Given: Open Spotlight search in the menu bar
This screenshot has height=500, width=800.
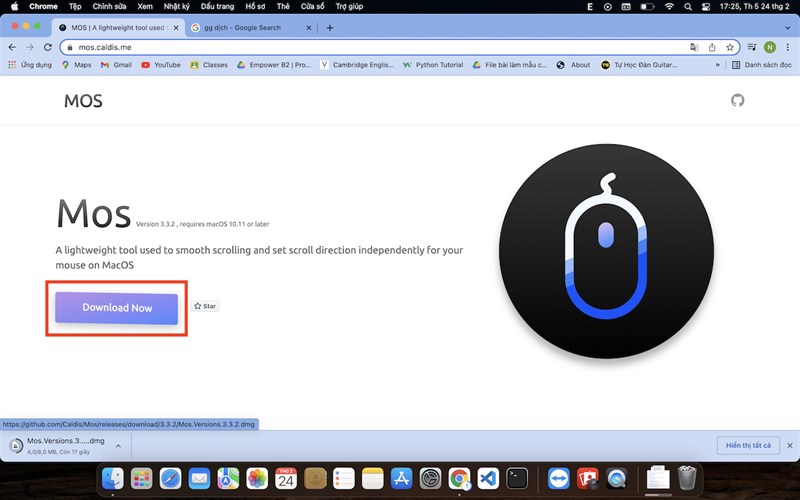Looking at the screenshot, I should coord(688,7).
